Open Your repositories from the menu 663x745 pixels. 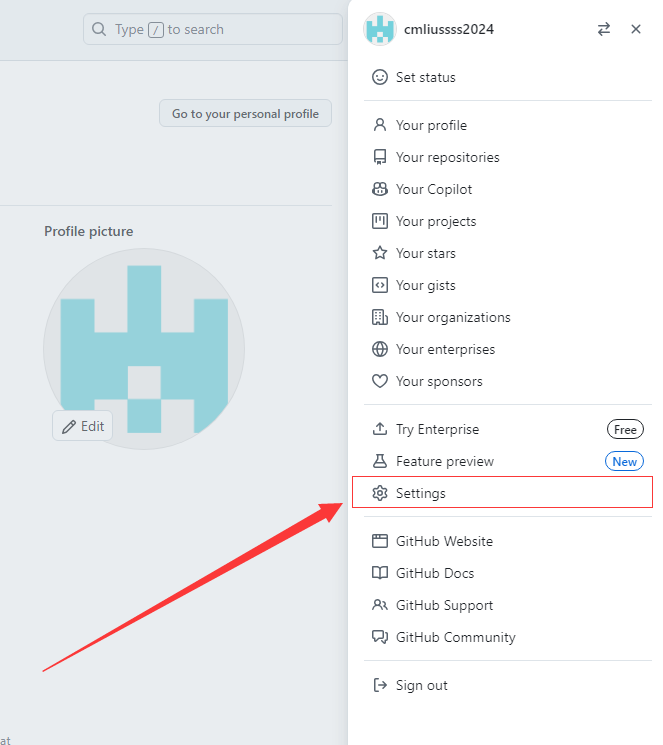[x=447, y=157]
